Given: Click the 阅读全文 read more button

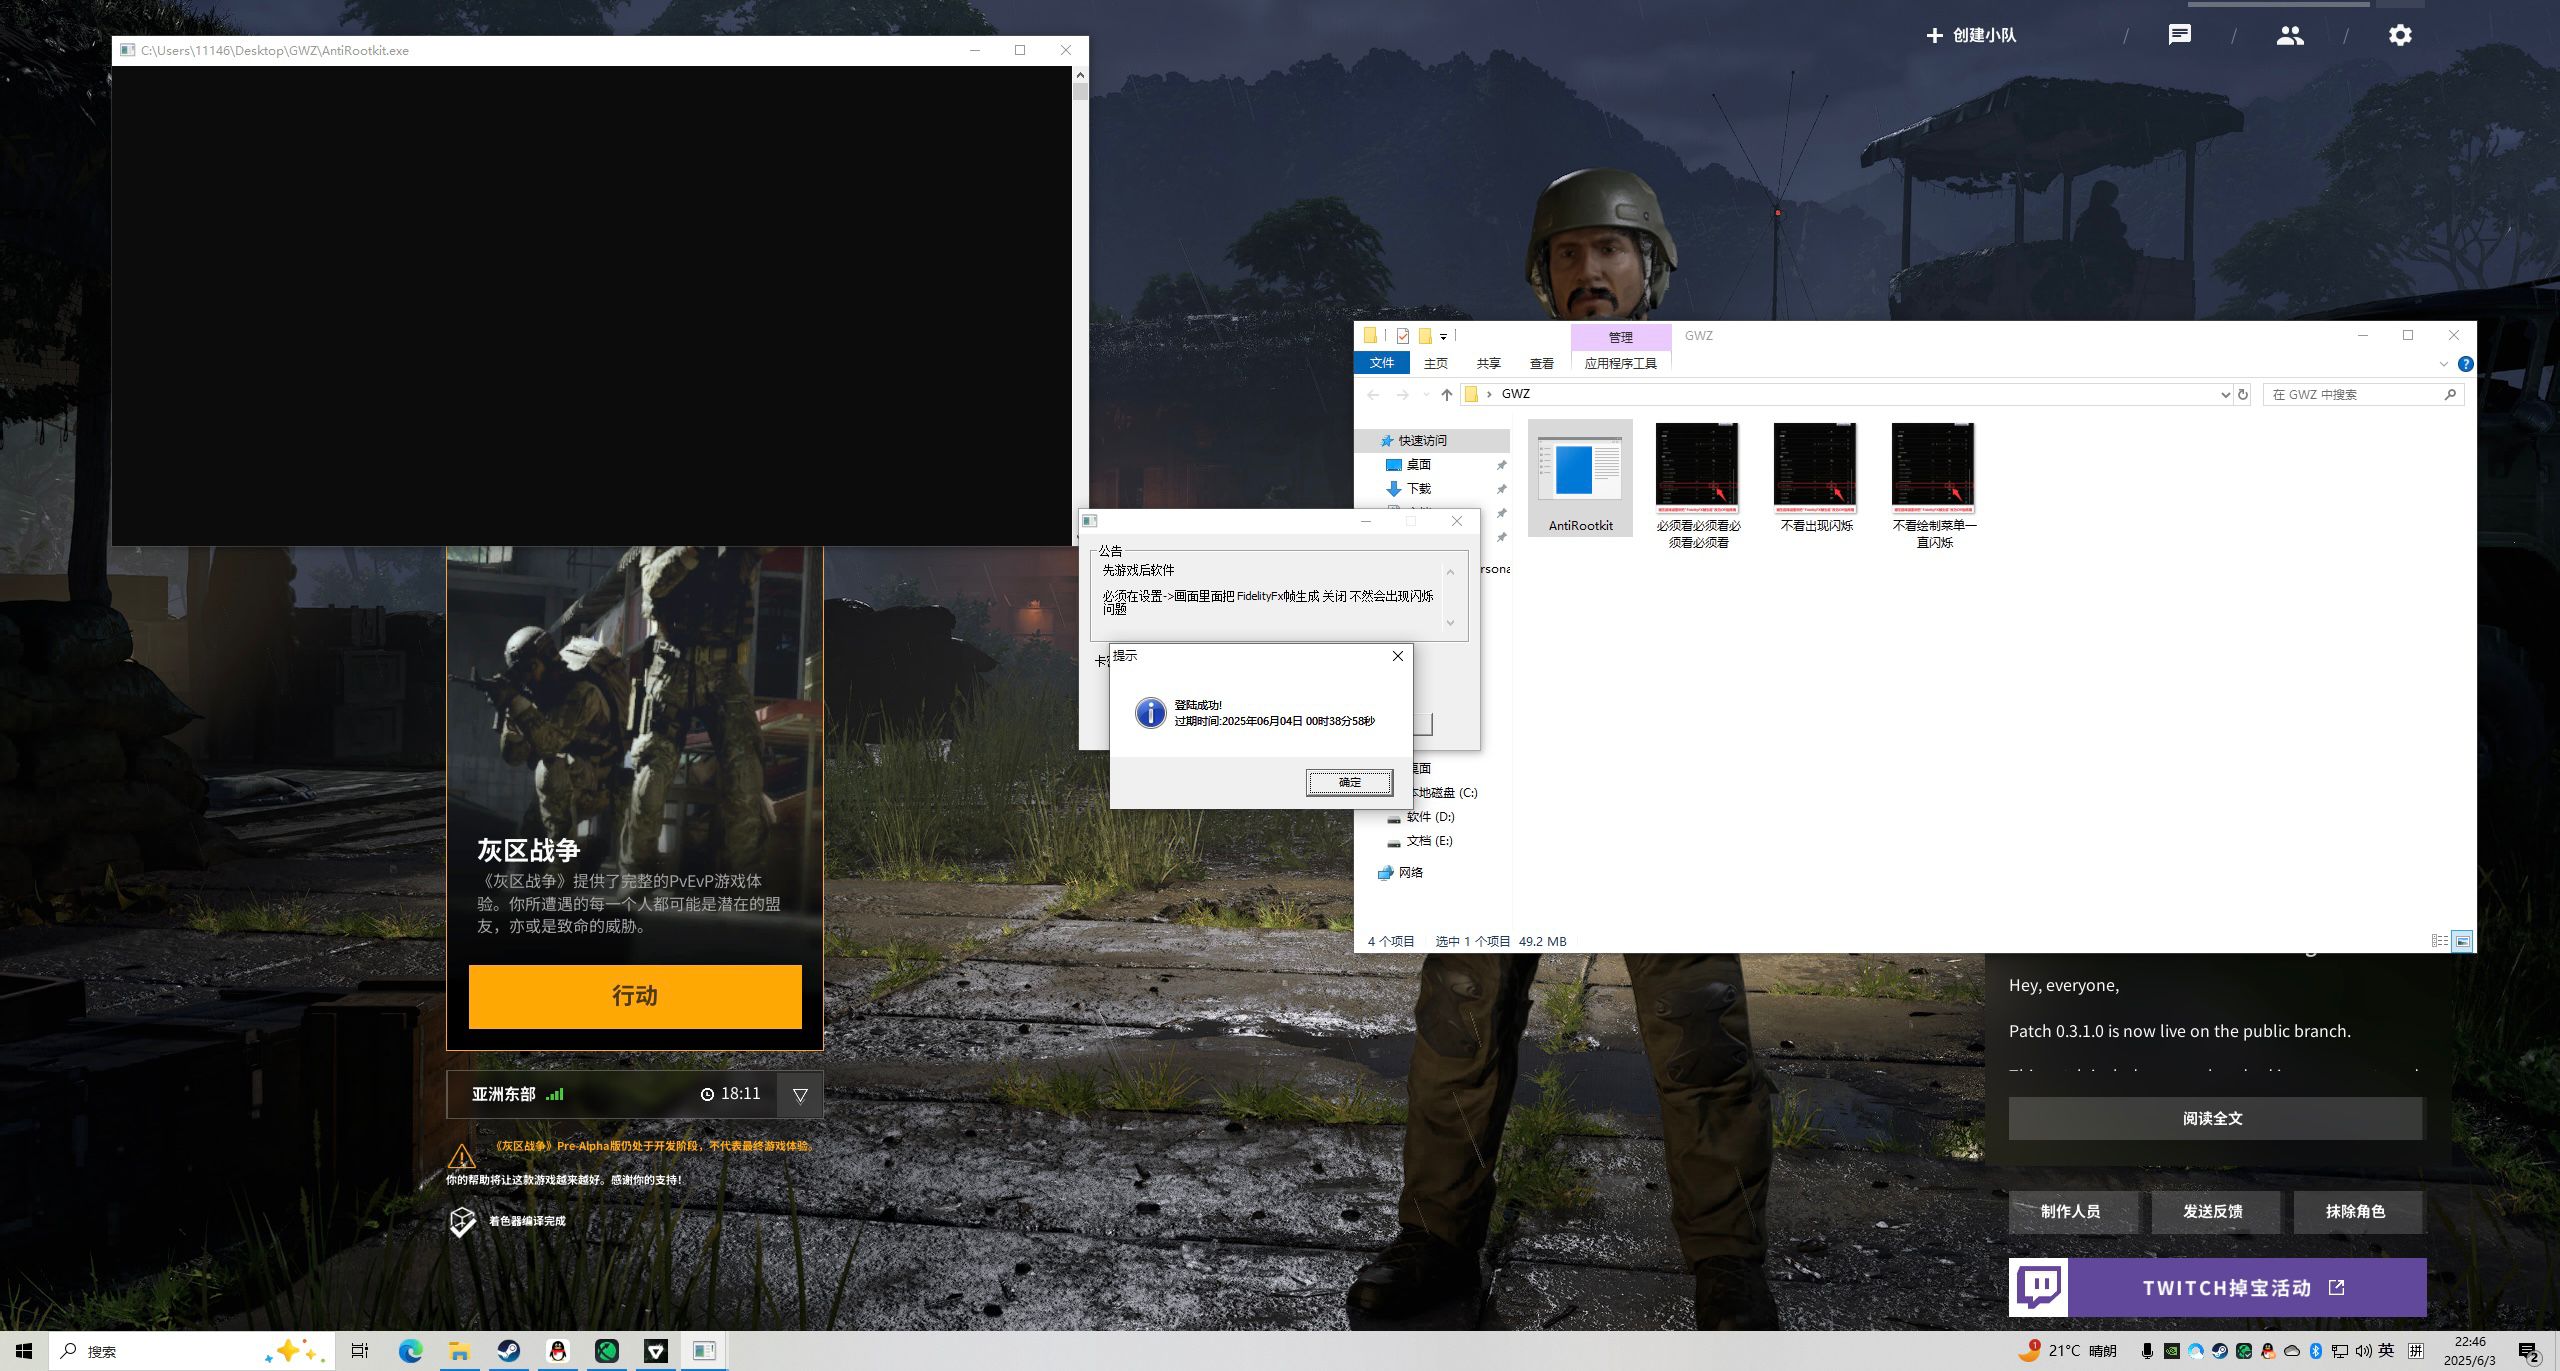Looking at the screenshot, I should pyautogui.click(x=2215, y=1118).
